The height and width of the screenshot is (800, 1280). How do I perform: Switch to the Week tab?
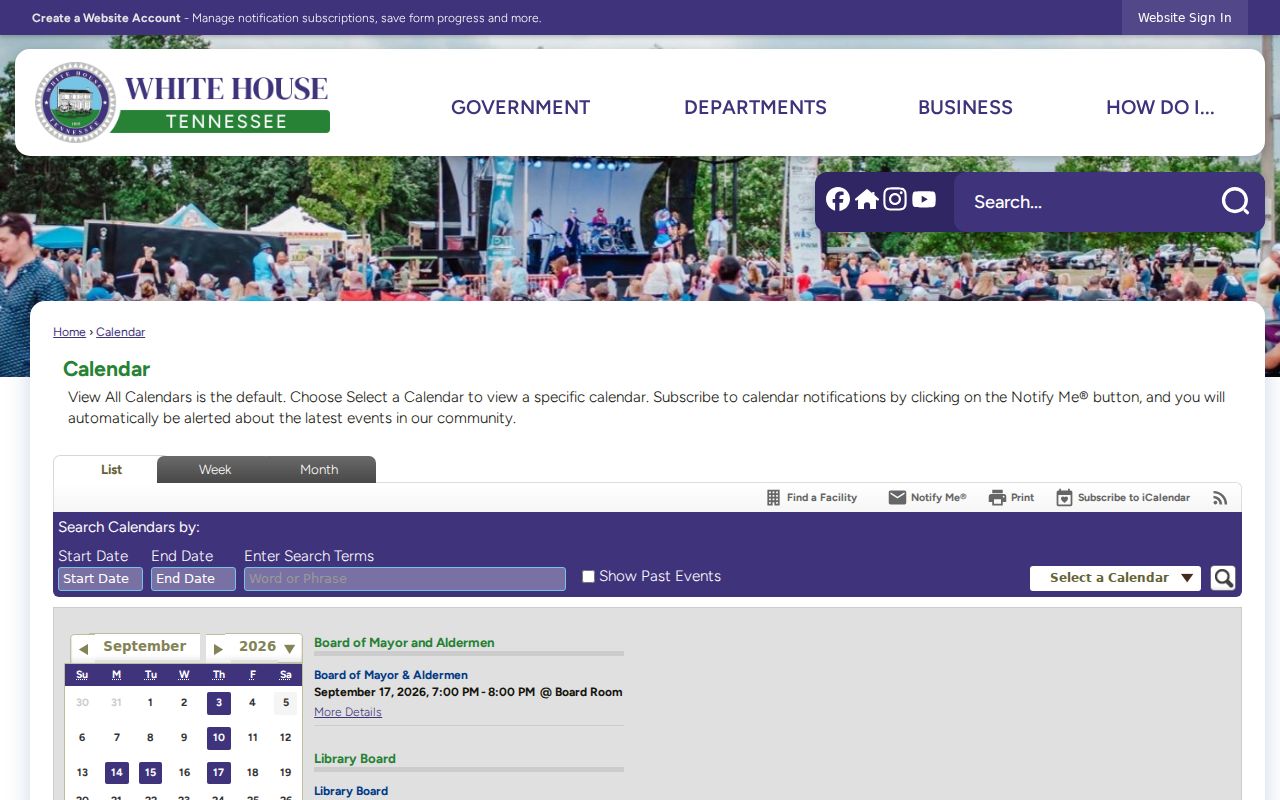(x=215, y=470)
